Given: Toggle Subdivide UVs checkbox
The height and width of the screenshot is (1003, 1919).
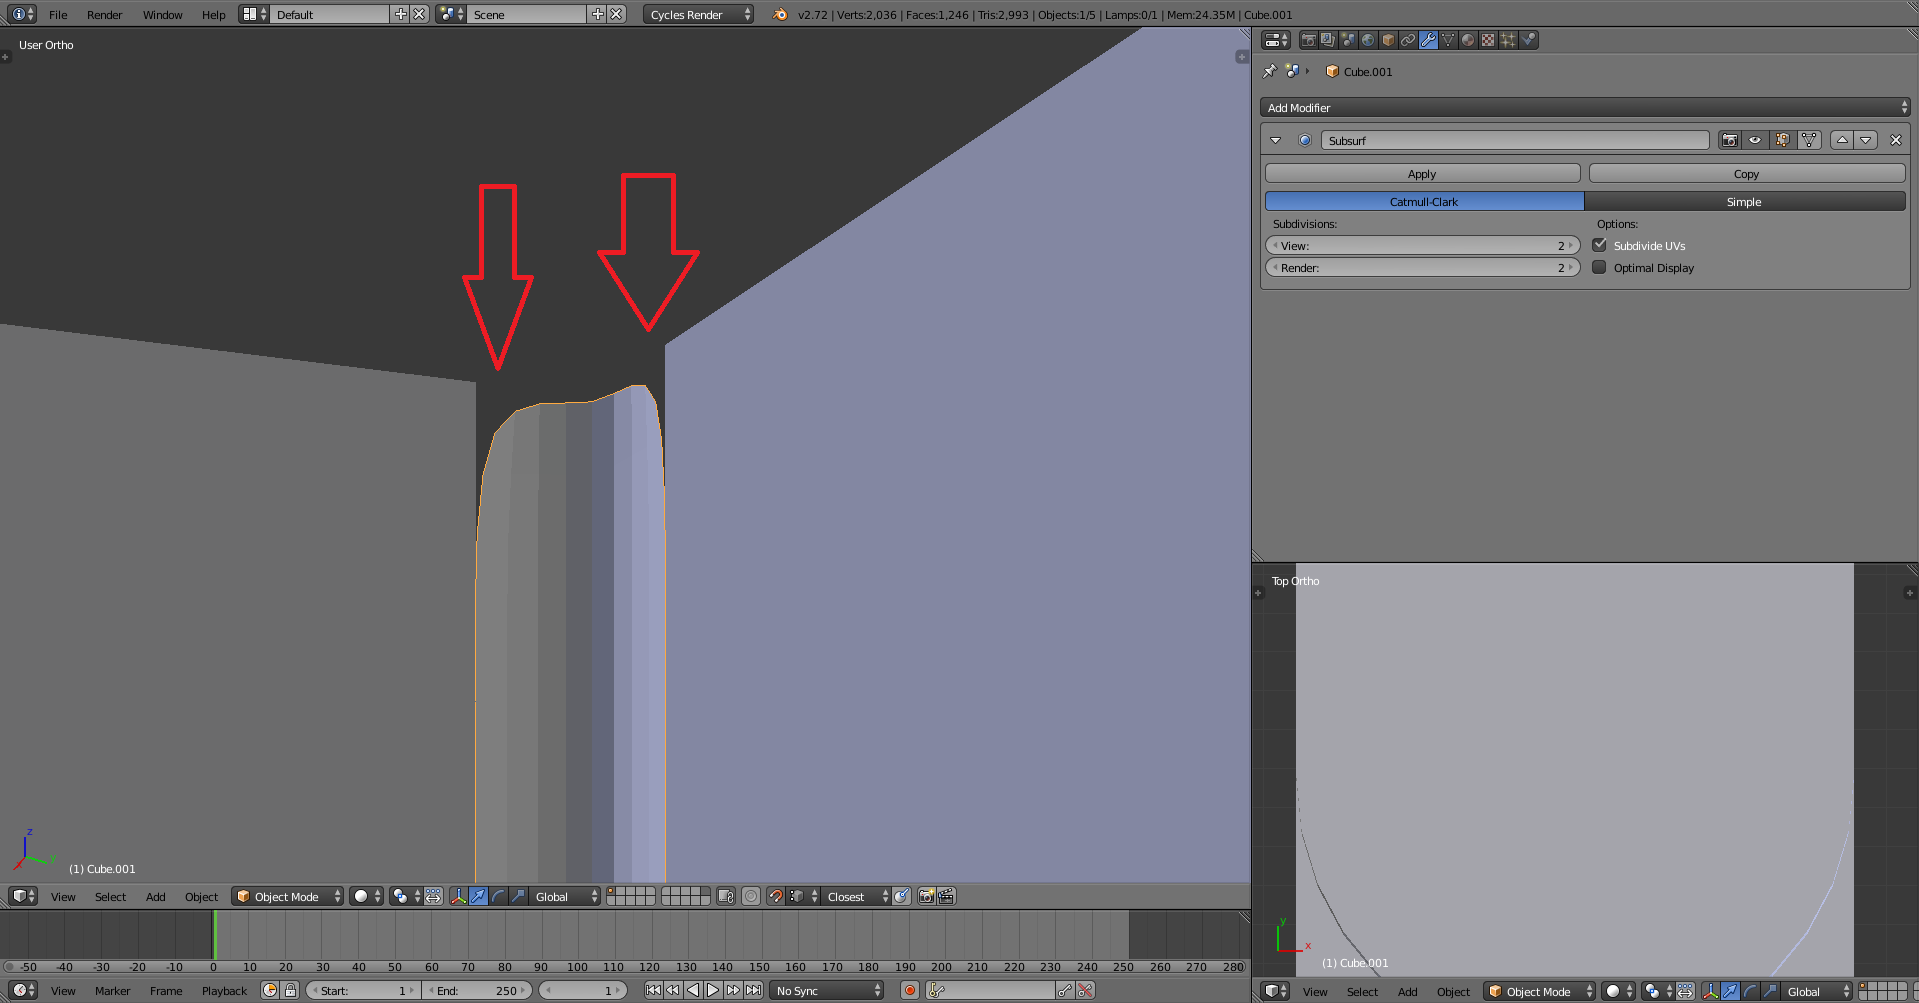Looking at the screenshot, I should 1600,245.
